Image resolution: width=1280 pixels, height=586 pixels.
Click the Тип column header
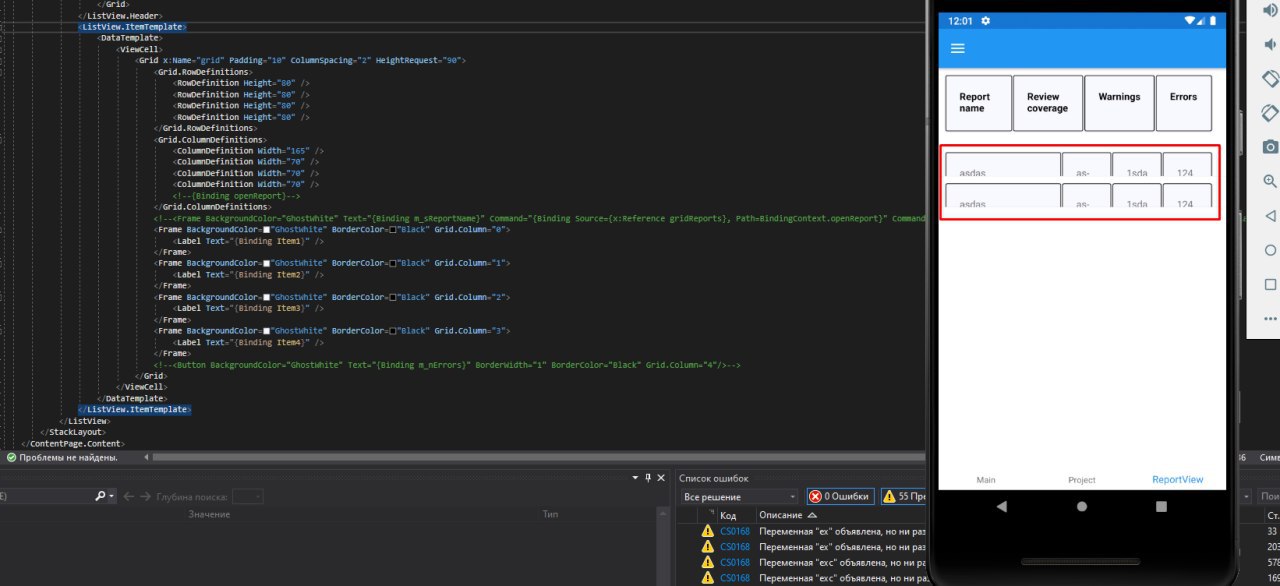pyautogui.click(x=550, y=514)
